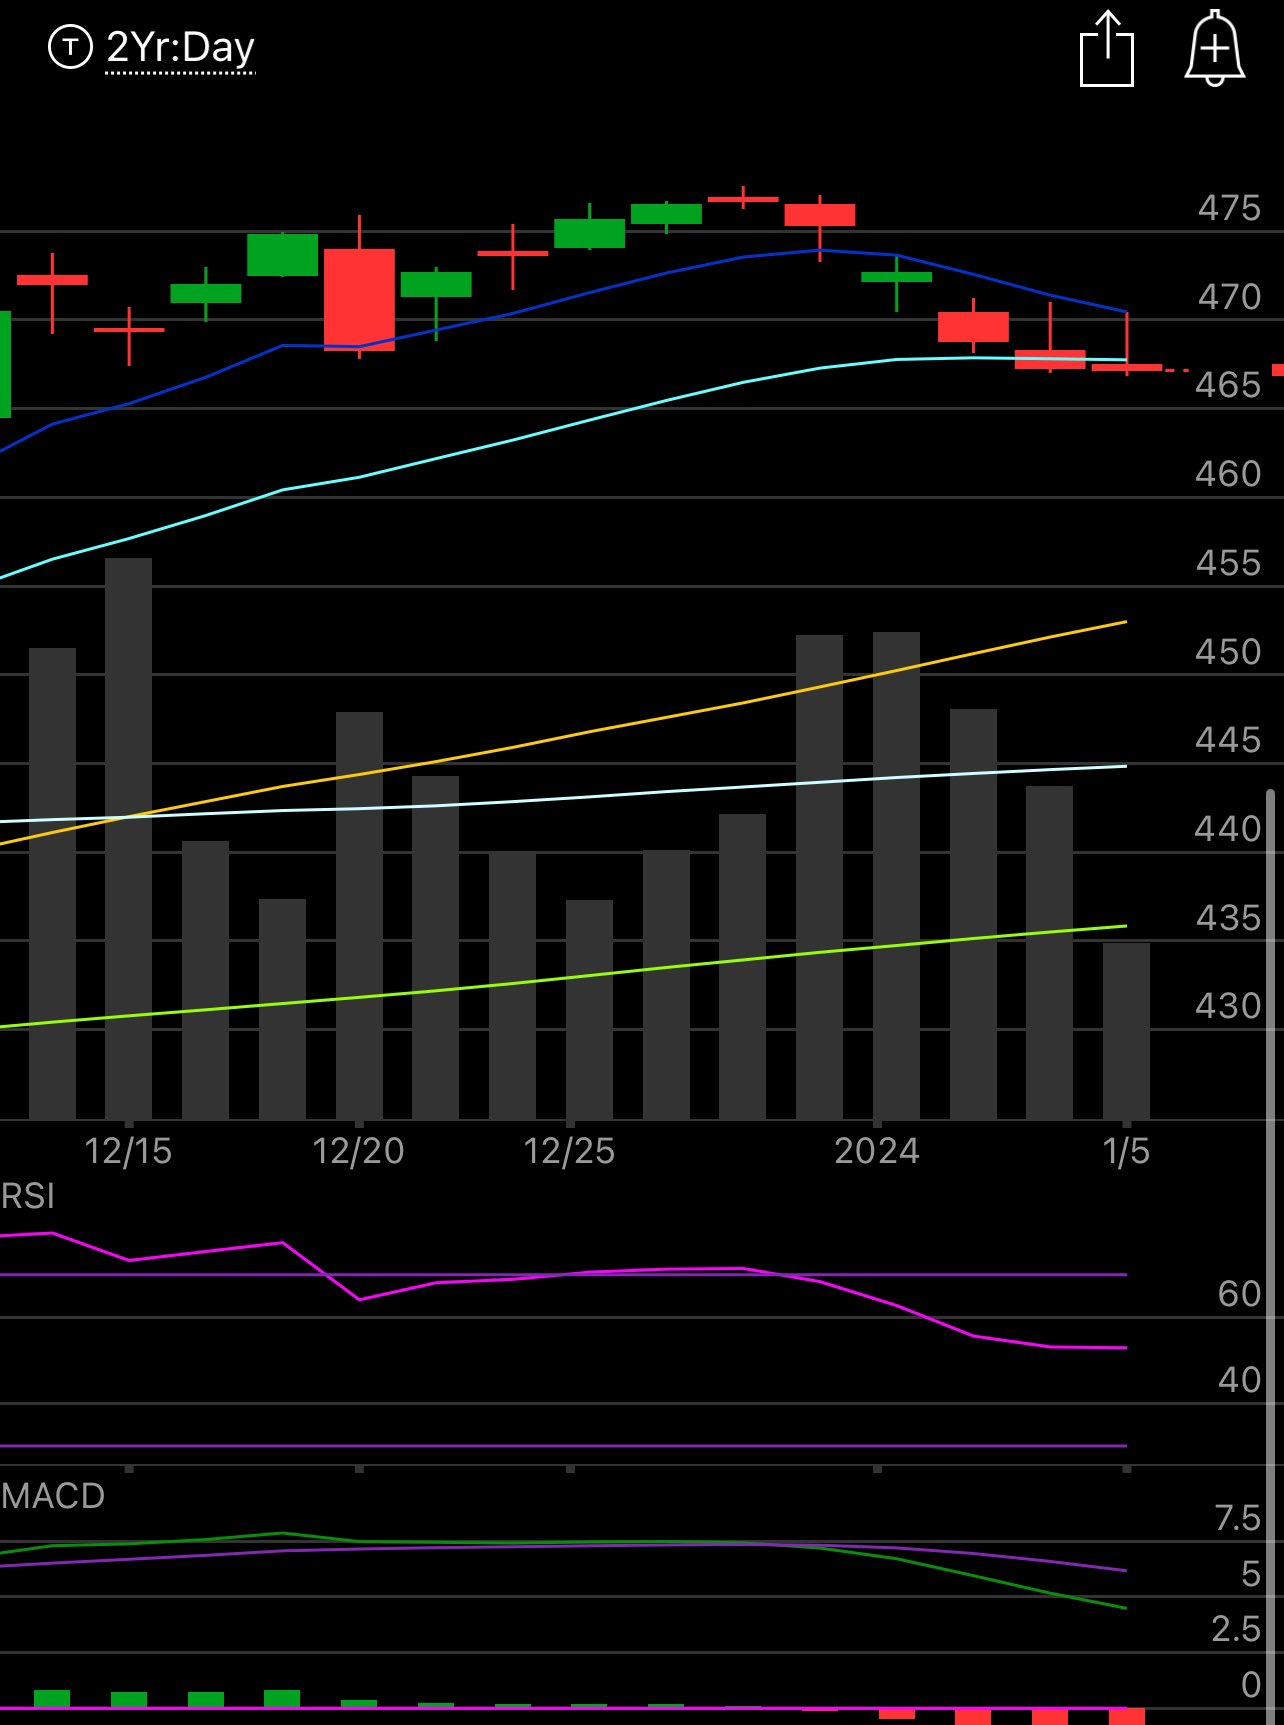1284x1725 pixels.
Task: Tap the red current price marker at right edge
Action: click(x=1278, y=370)
